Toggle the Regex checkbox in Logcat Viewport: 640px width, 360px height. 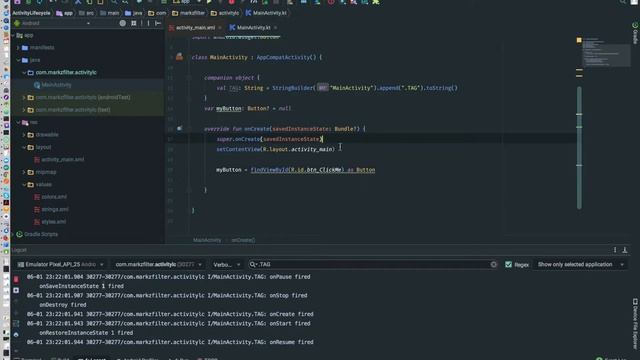coord(508,264)
